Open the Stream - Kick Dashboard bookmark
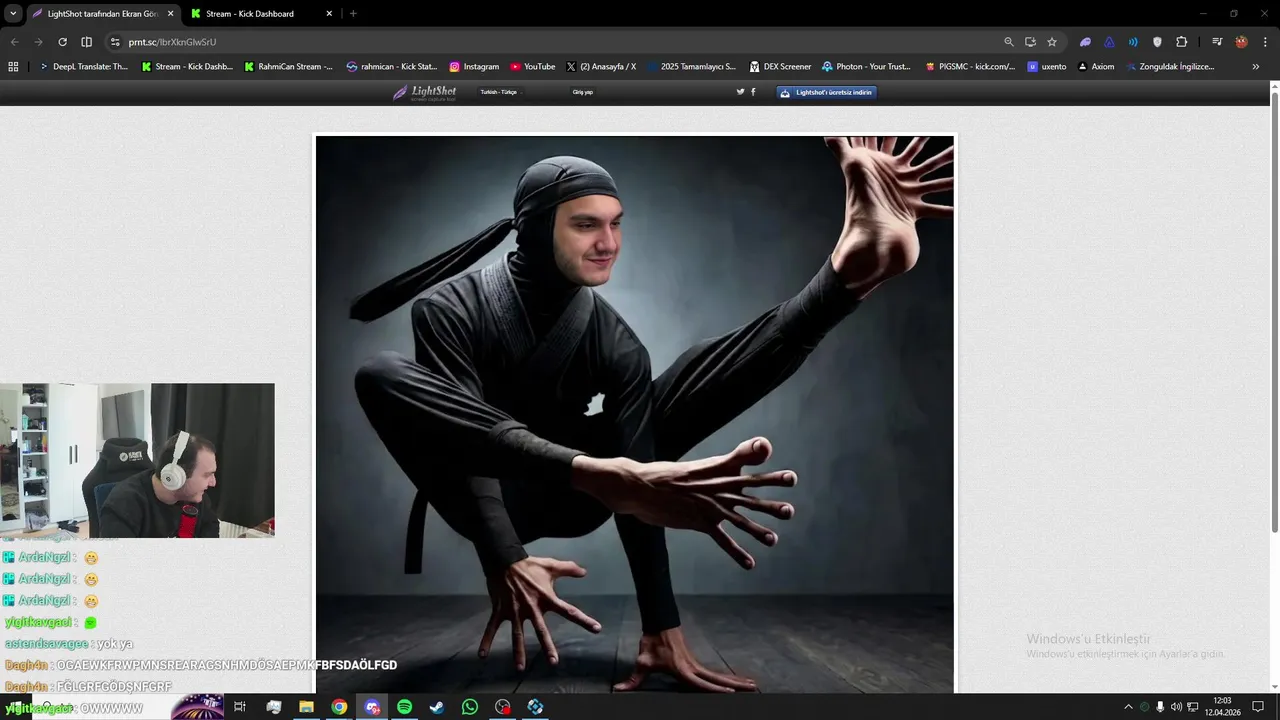The height and width of the screenshot is (720, 1280). click(x=187, y=67)
